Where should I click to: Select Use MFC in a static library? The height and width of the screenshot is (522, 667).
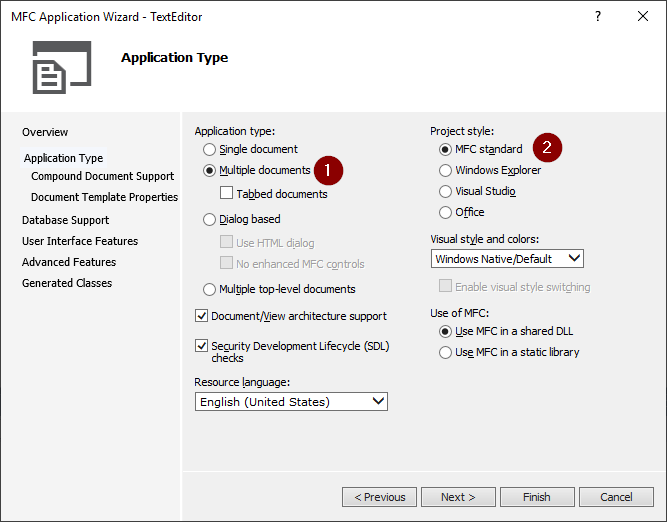click(x=446, y=352)
